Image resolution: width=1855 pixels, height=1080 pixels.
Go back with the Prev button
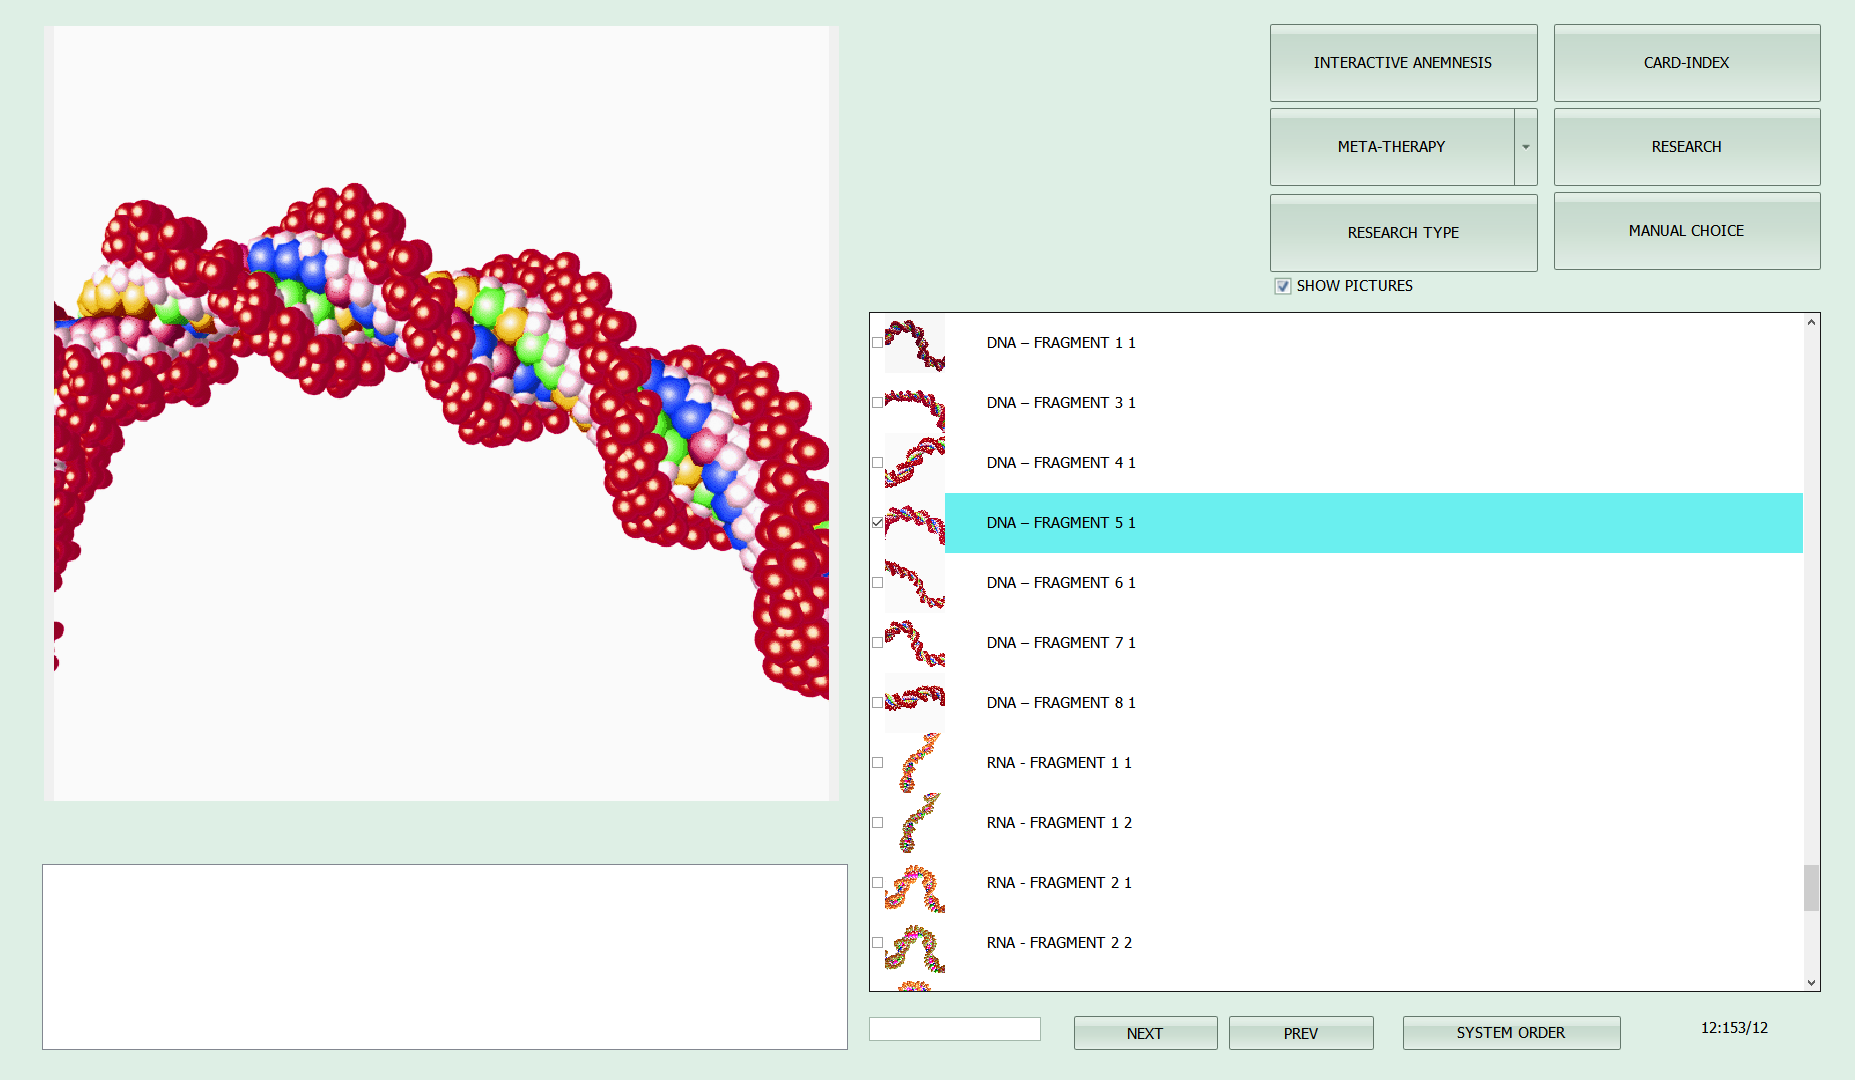[x=1301, y=1033]
